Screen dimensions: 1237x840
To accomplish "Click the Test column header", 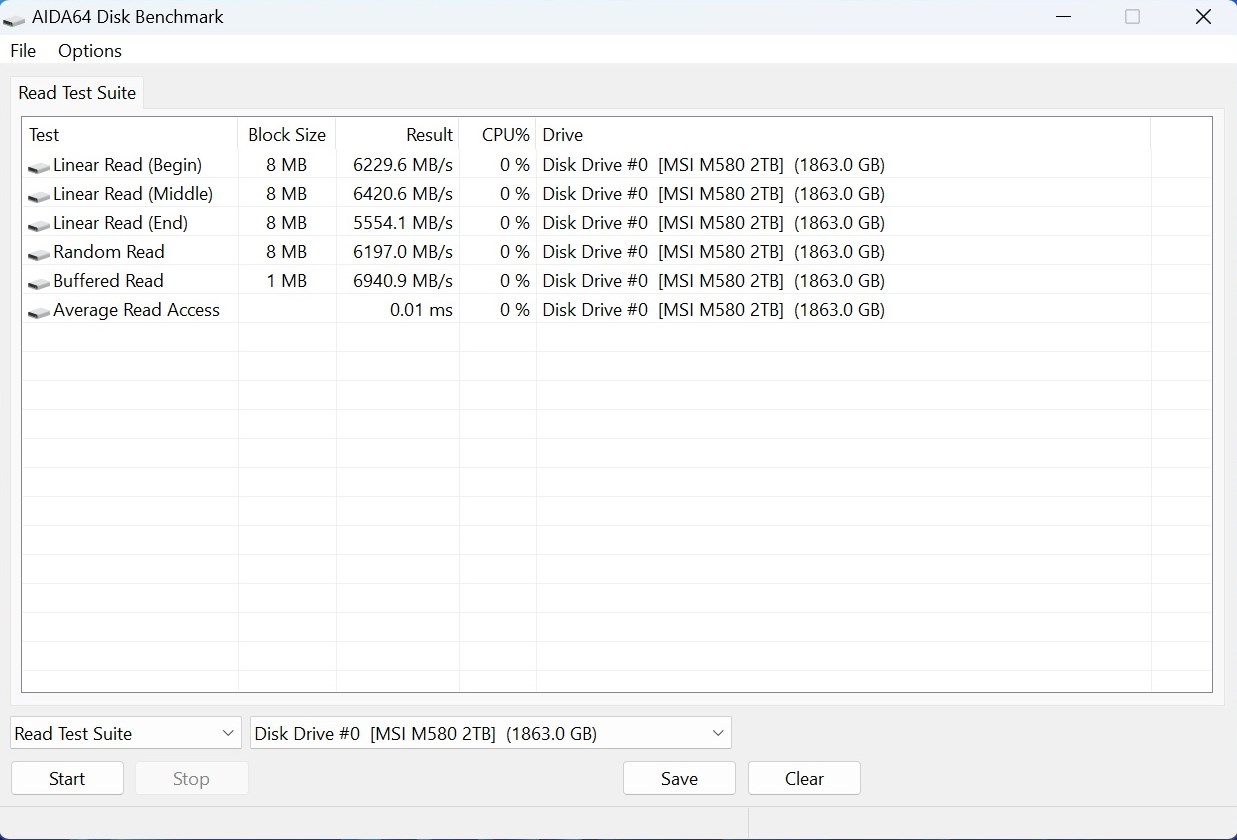I will (130, 135).
